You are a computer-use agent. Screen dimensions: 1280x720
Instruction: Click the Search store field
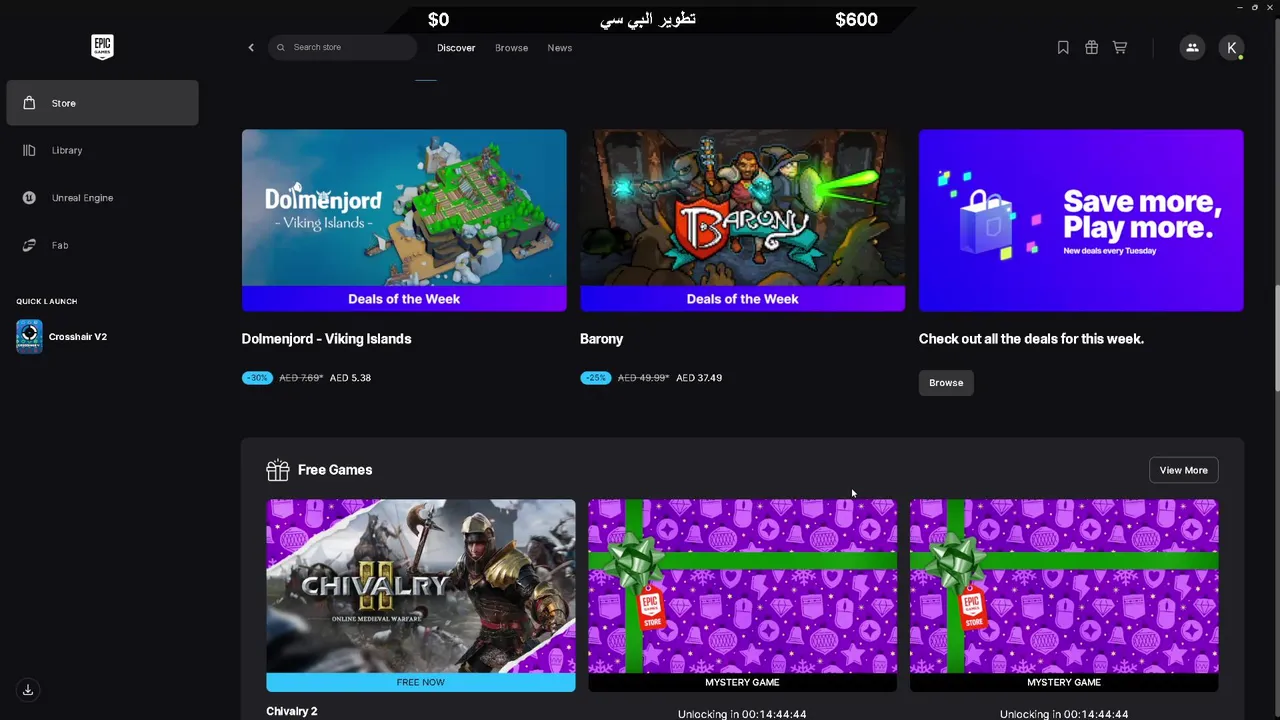click(342, 47)
